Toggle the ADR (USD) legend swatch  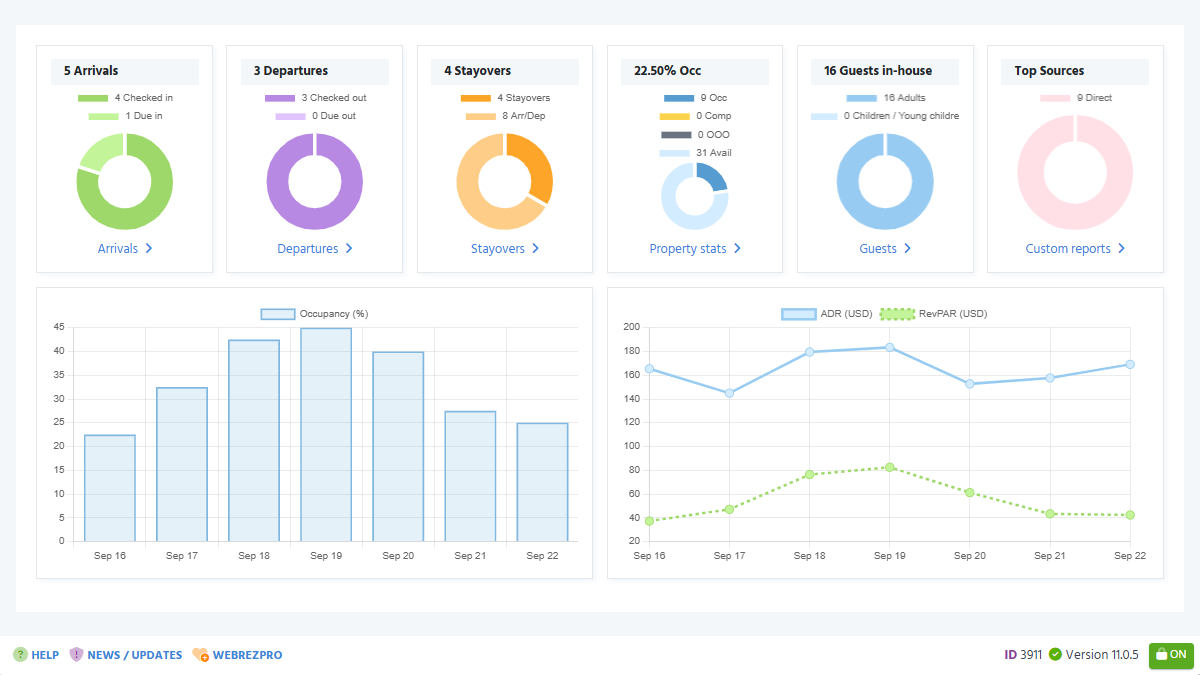pyautogui.click(x=798, y=314)
